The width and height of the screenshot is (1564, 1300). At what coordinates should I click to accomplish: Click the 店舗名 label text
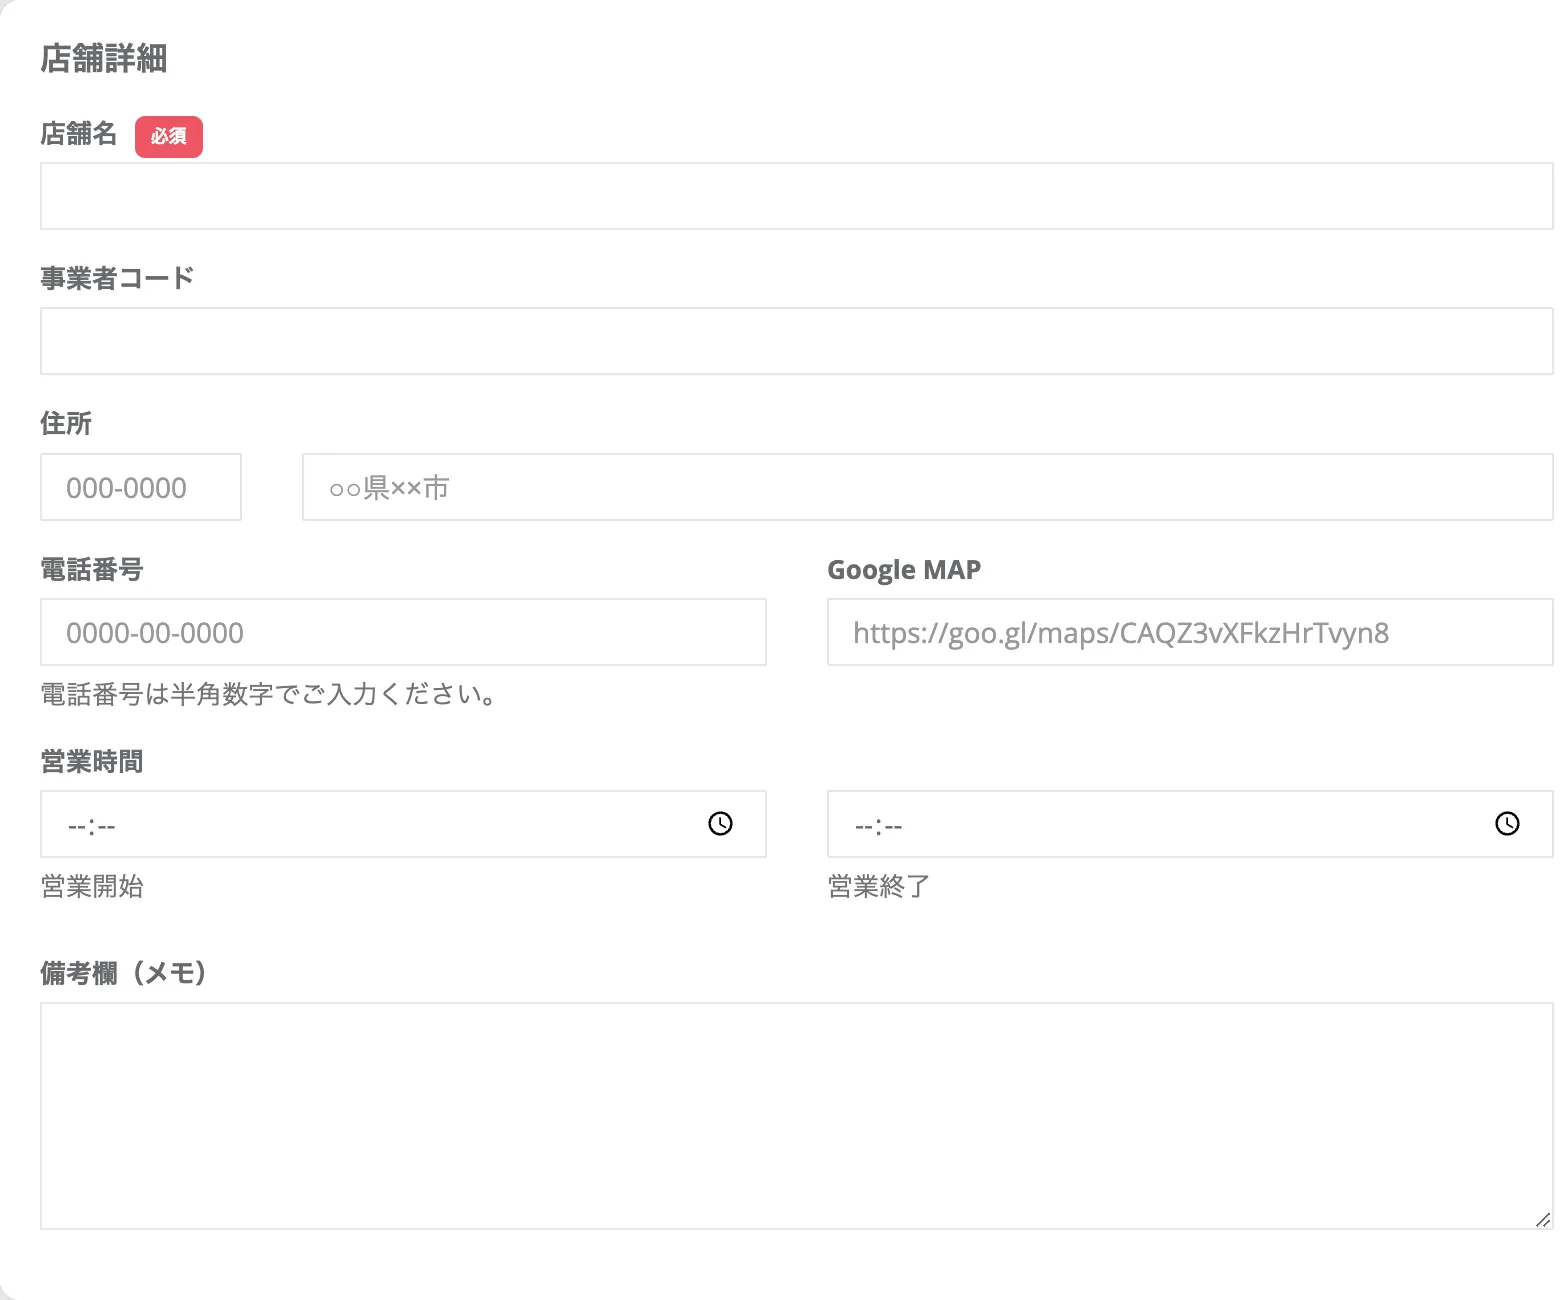tap(79, 134)
